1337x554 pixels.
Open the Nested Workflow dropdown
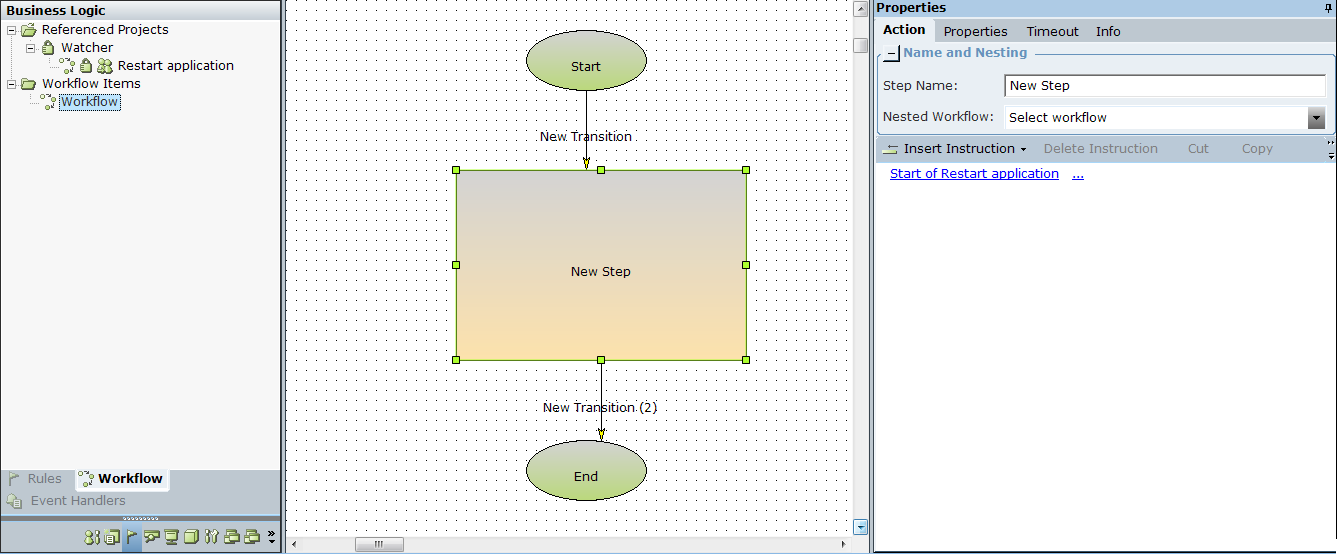1316,118
